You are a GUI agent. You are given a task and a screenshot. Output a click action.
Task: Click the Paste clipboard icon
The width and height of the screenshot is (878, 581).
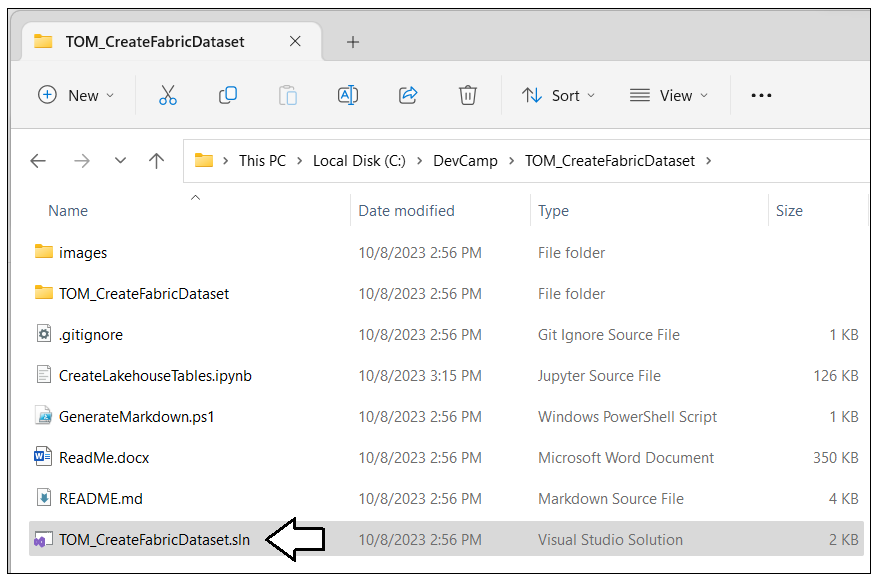tap(288, 95)
